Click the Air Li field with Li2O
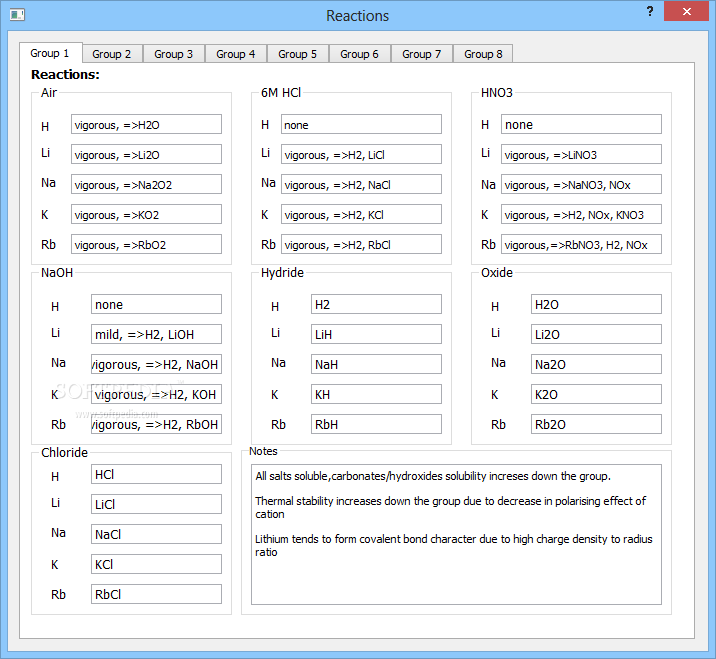Image resolution: width=716 pixels, height=659 pixels. tap(146, 154)
